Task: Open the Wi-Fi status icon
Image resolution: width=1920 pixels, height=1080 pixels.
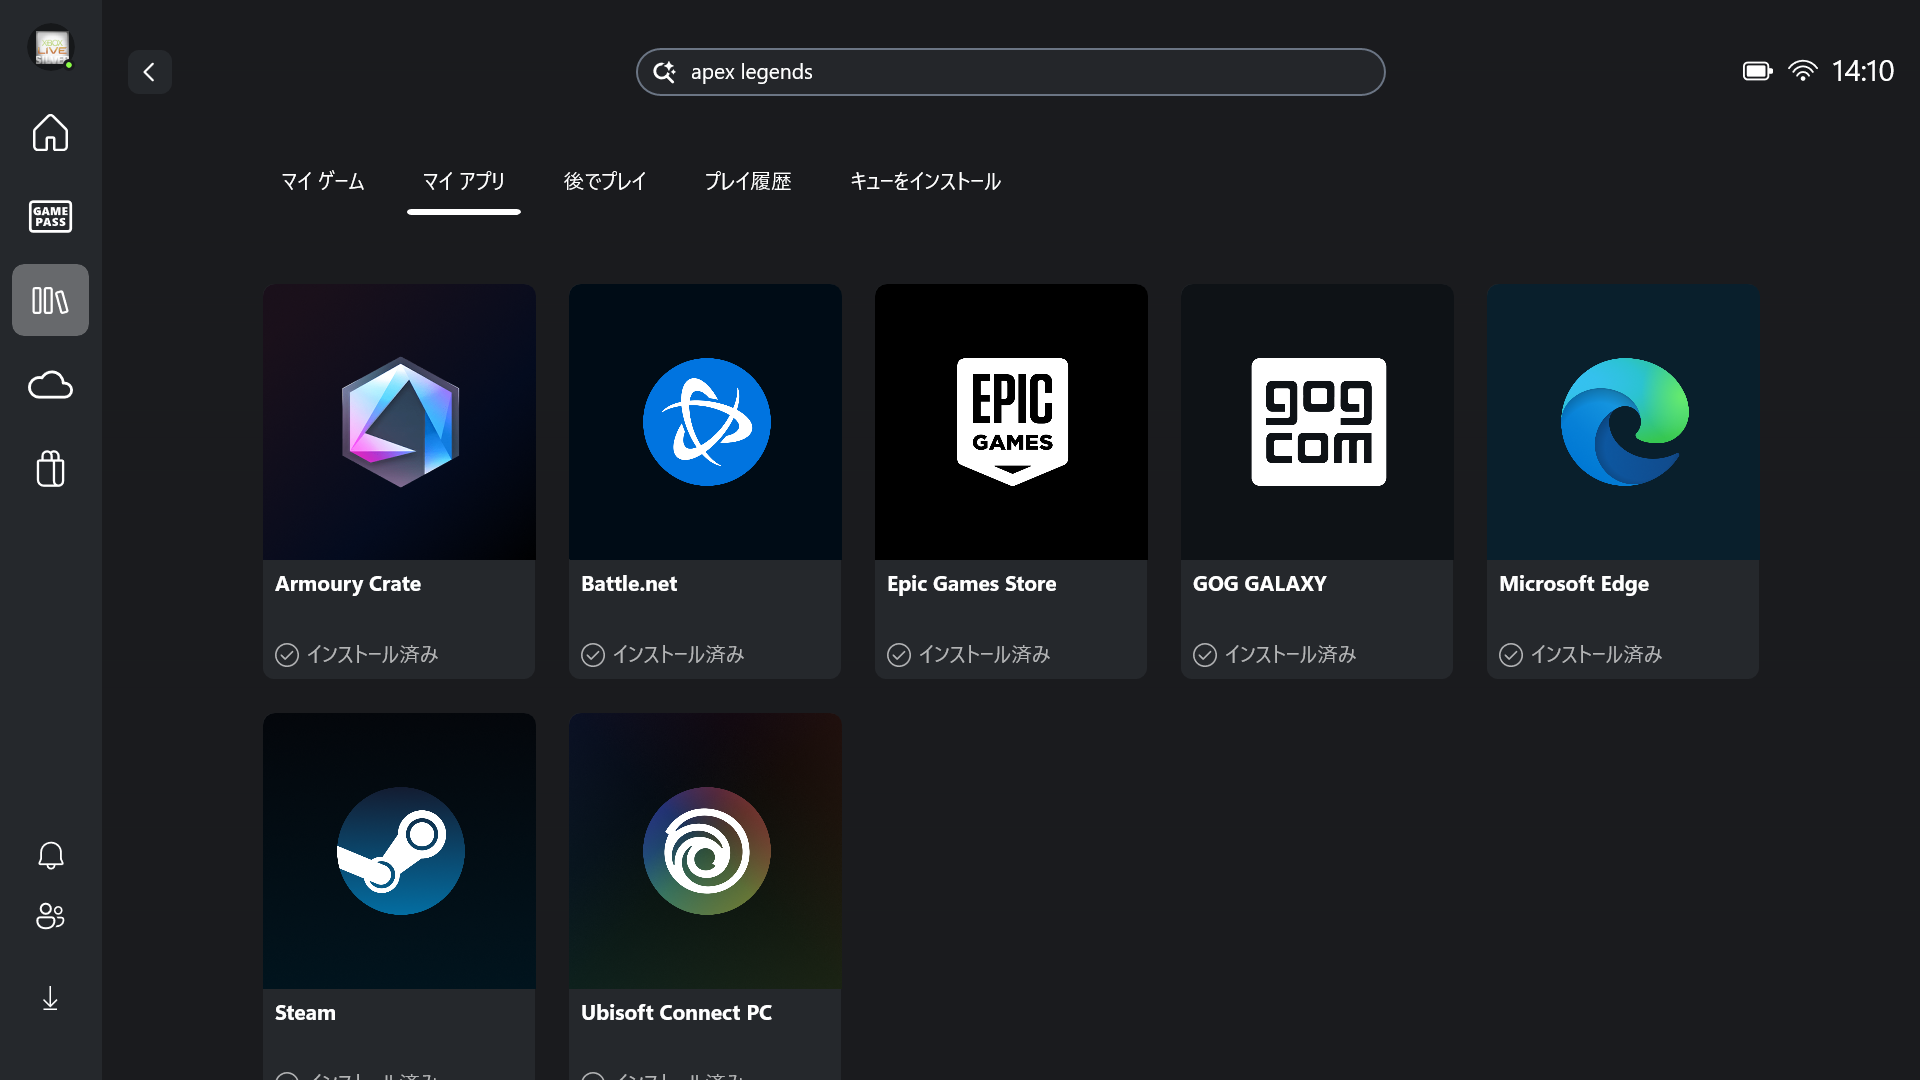Action: point(1804,70)
